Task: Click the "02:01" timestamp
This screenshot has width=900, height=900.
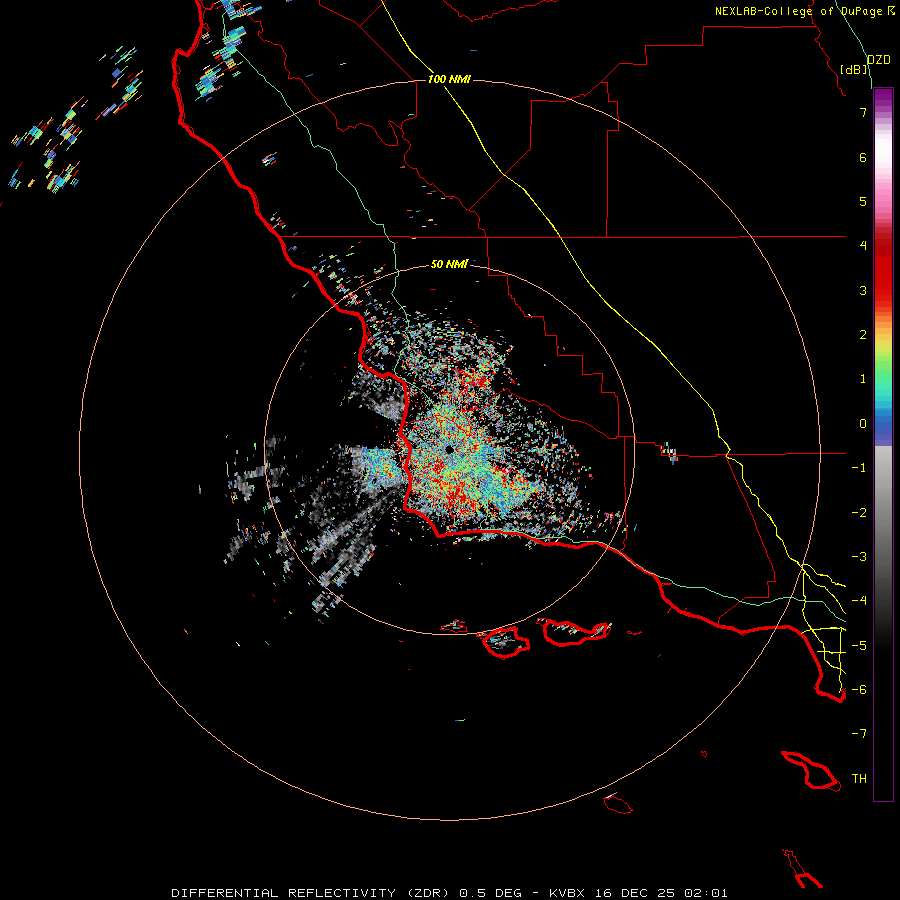Action: [706, 893]
